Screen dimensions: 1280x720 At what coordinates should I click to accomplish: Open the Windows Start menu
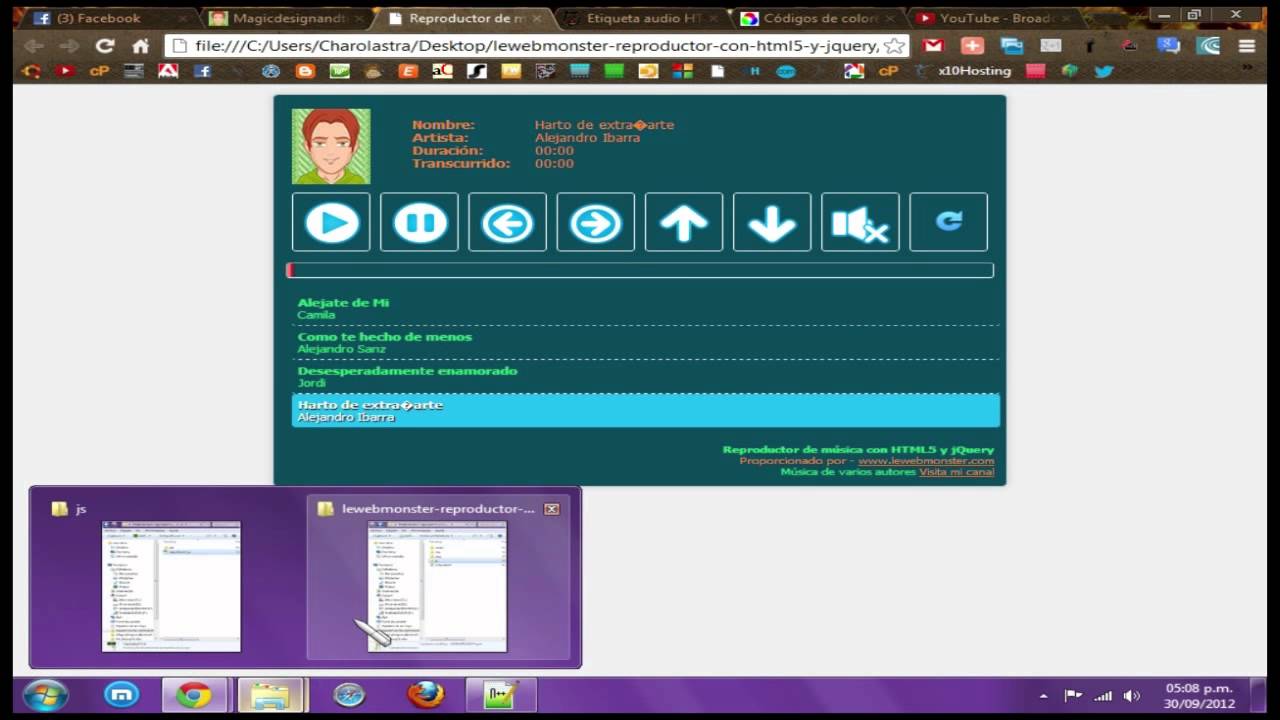45,695
